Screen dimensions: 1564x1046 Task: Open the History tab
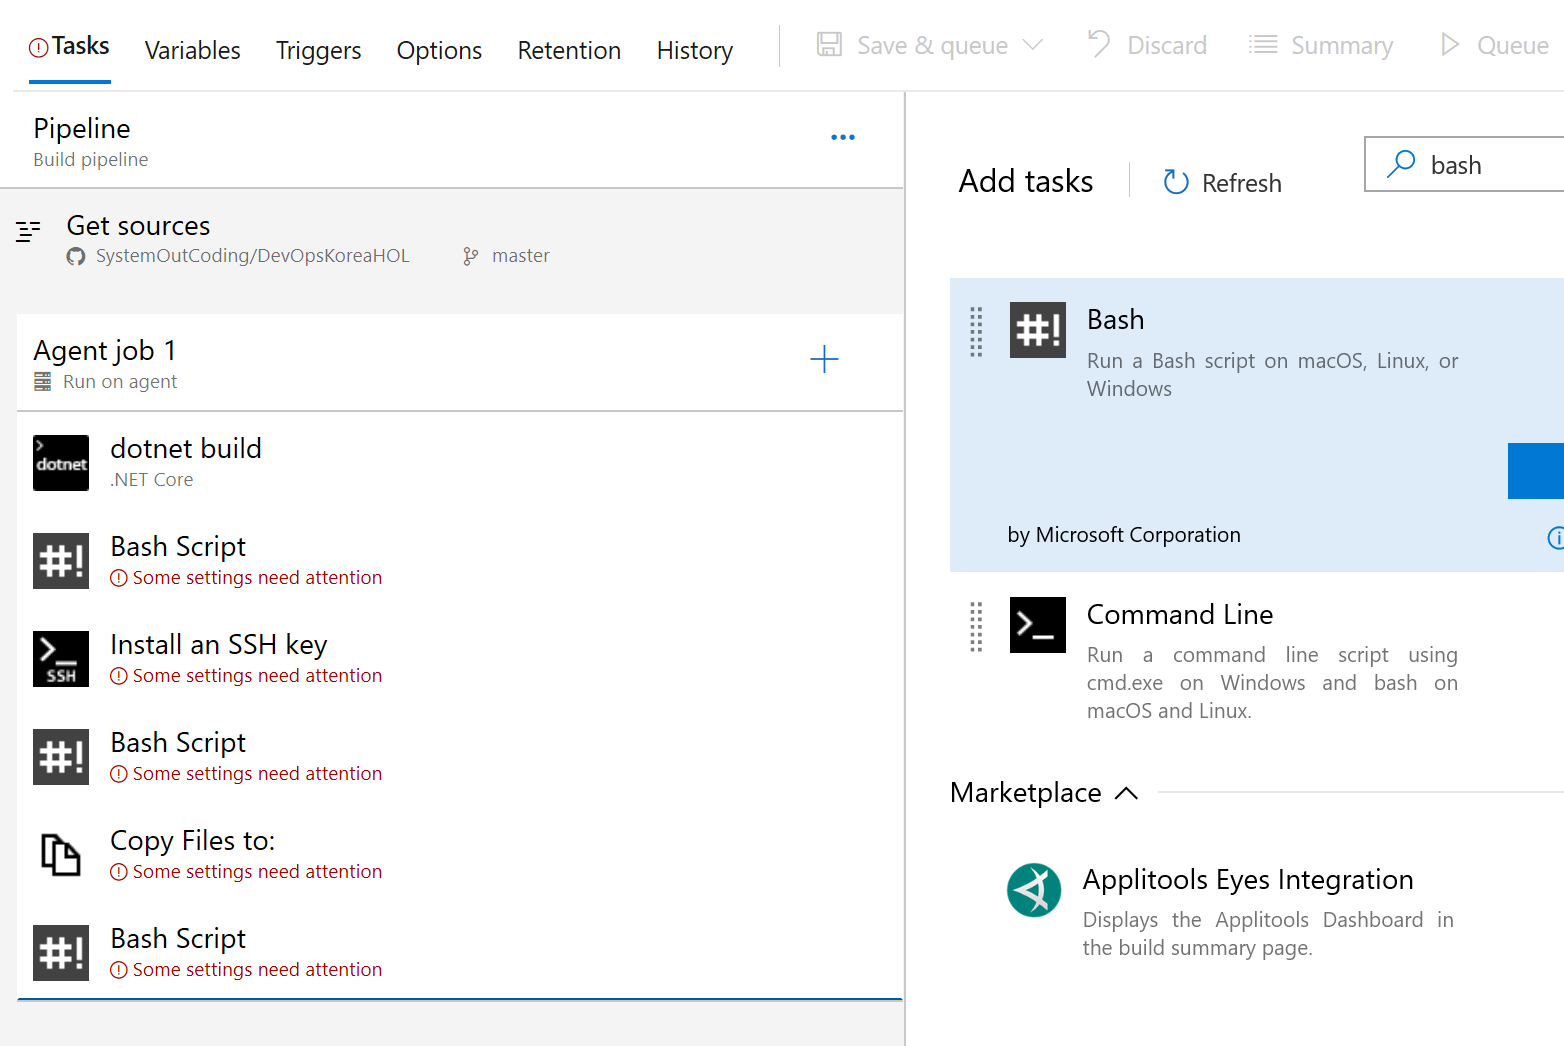point(694,50)
